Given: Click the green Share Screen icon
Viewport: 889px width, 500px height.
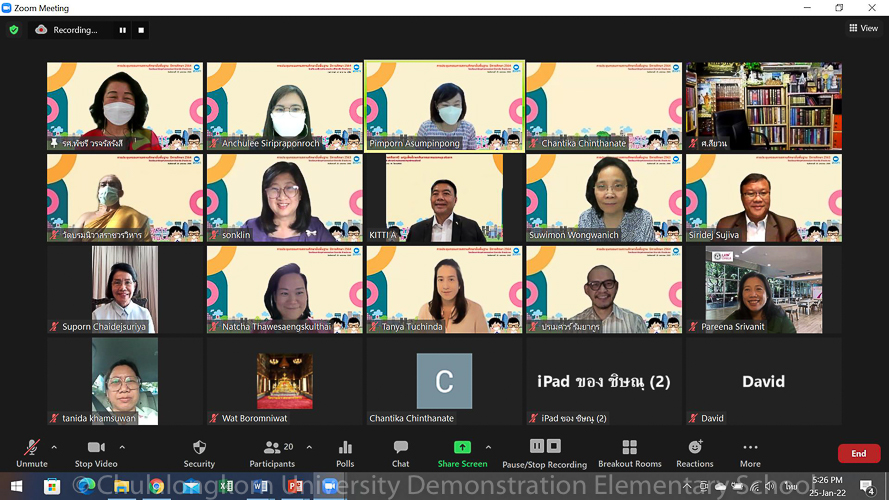Looking at the screenshot, I should [x=462, y=447].
